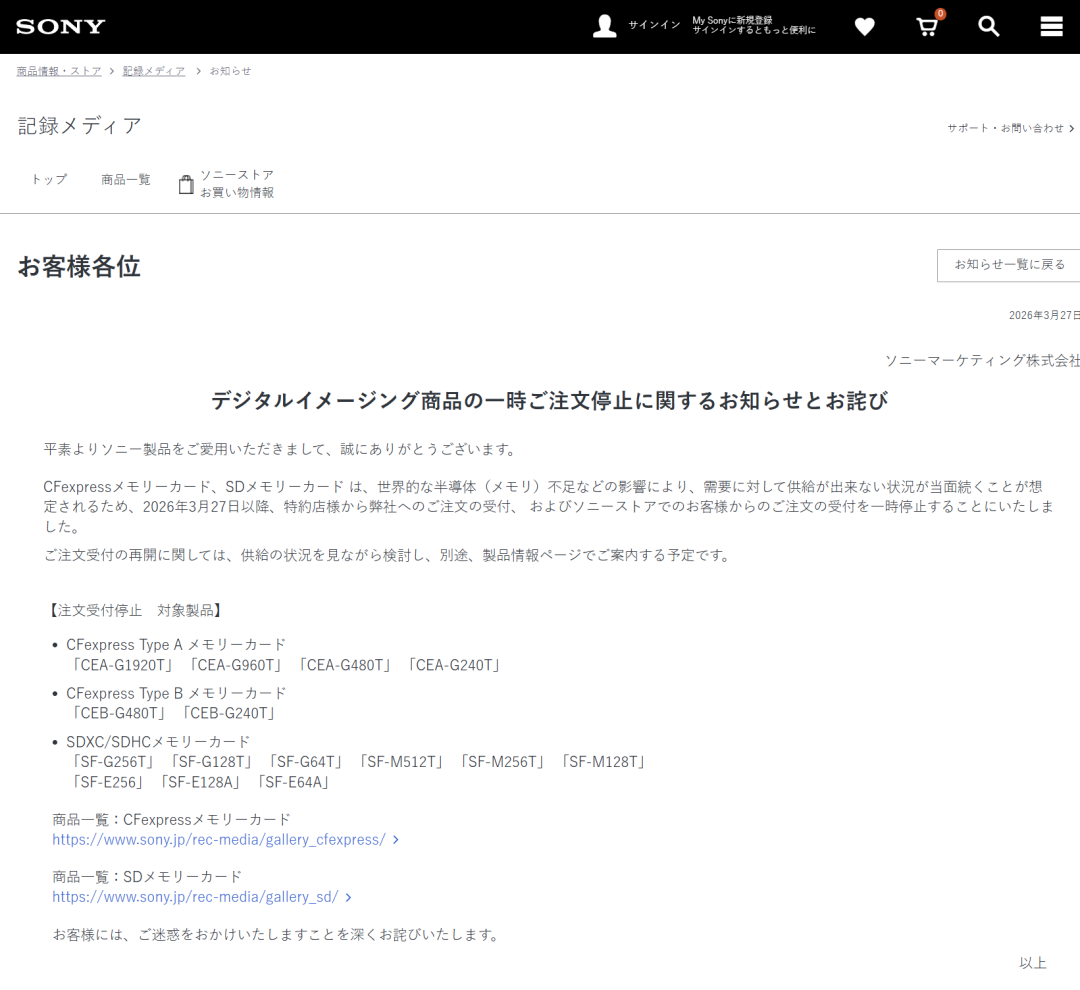
Task: Click the 記録メディア page heading
Action: (x=80, y=126)
